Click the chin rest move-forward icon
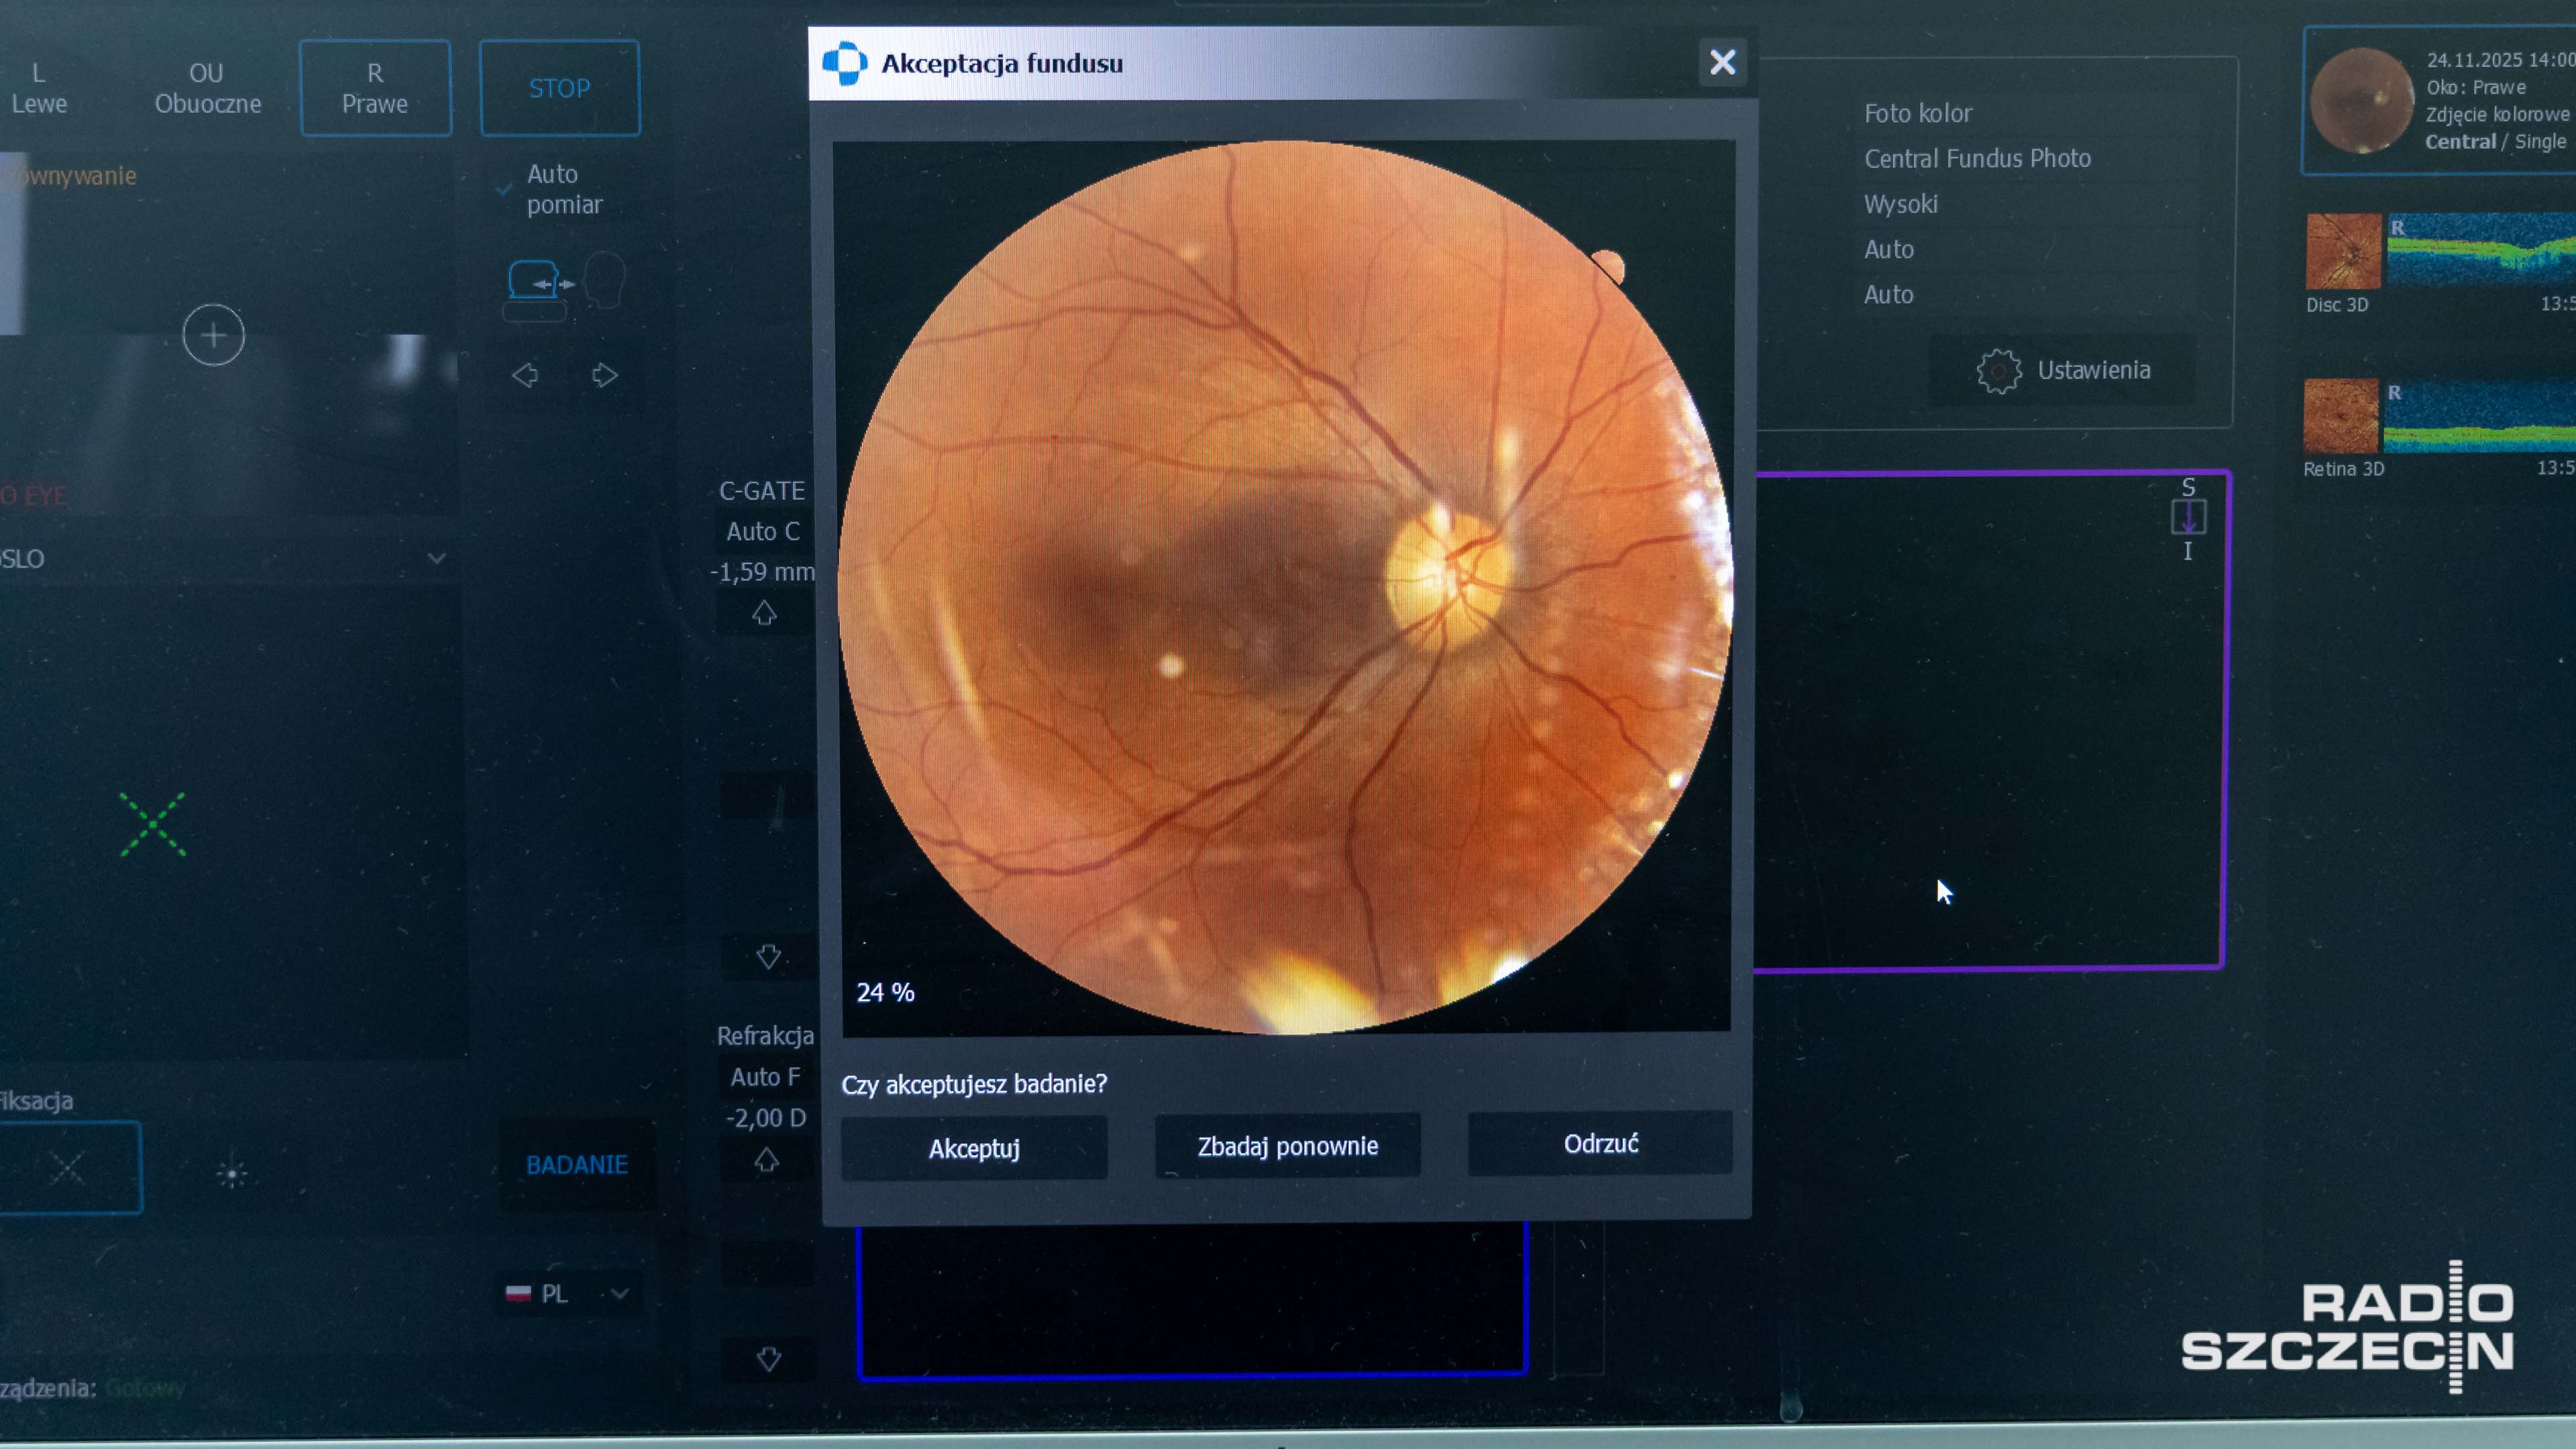2576x1449 pixels. click(541, 284)
